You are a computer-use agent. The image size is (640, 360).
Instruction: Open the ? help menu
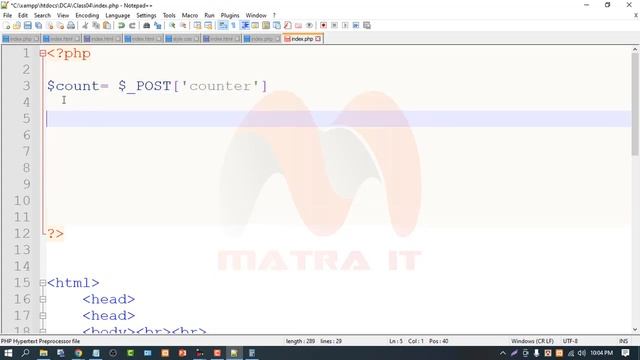coord(274,15)
